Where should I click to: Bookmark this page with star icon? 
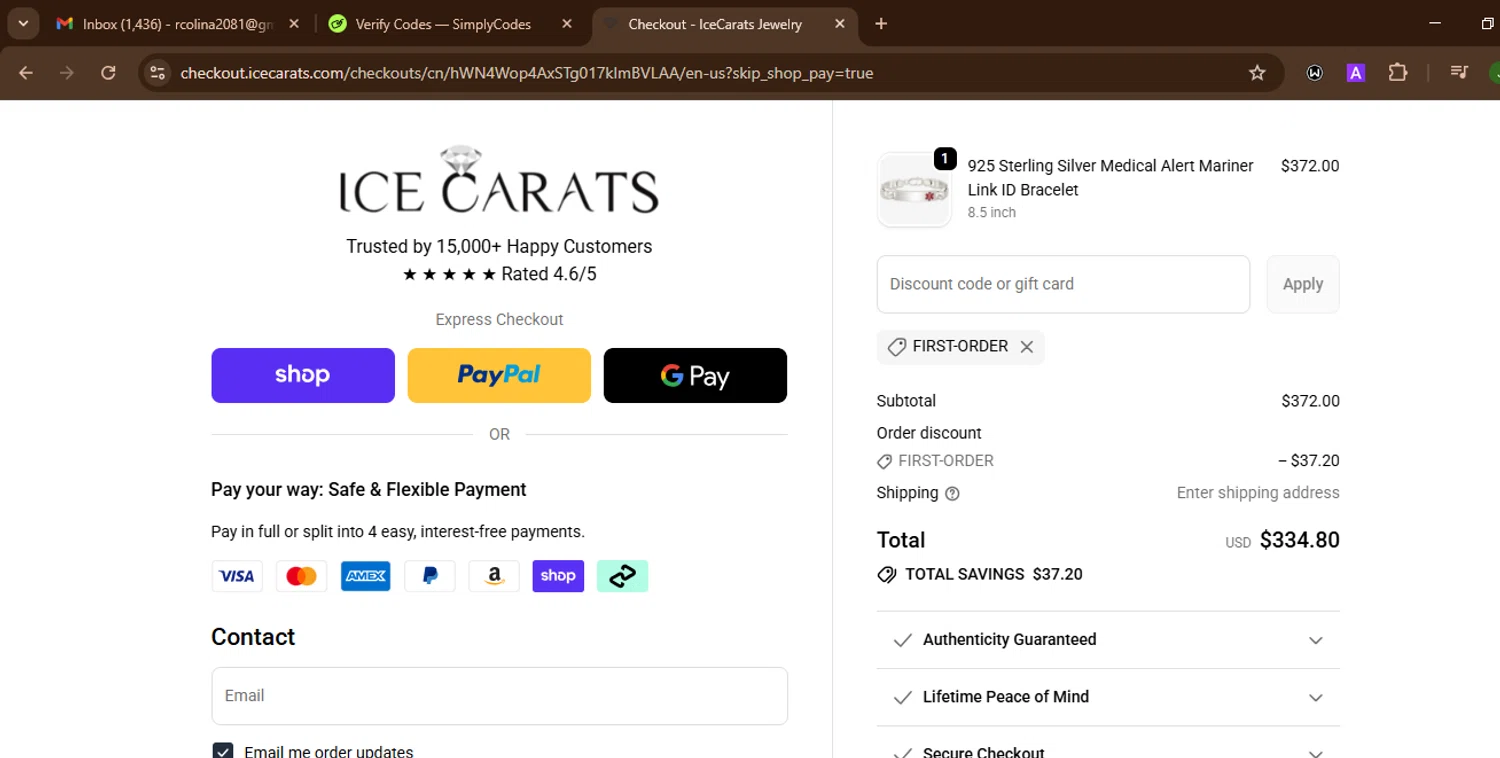click(x=1257, y=73)
